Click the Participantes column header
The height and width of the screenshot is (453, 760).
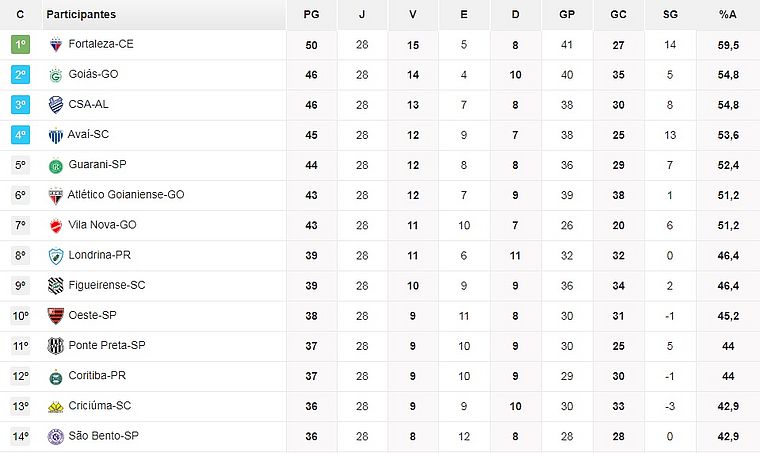[81, 15]
